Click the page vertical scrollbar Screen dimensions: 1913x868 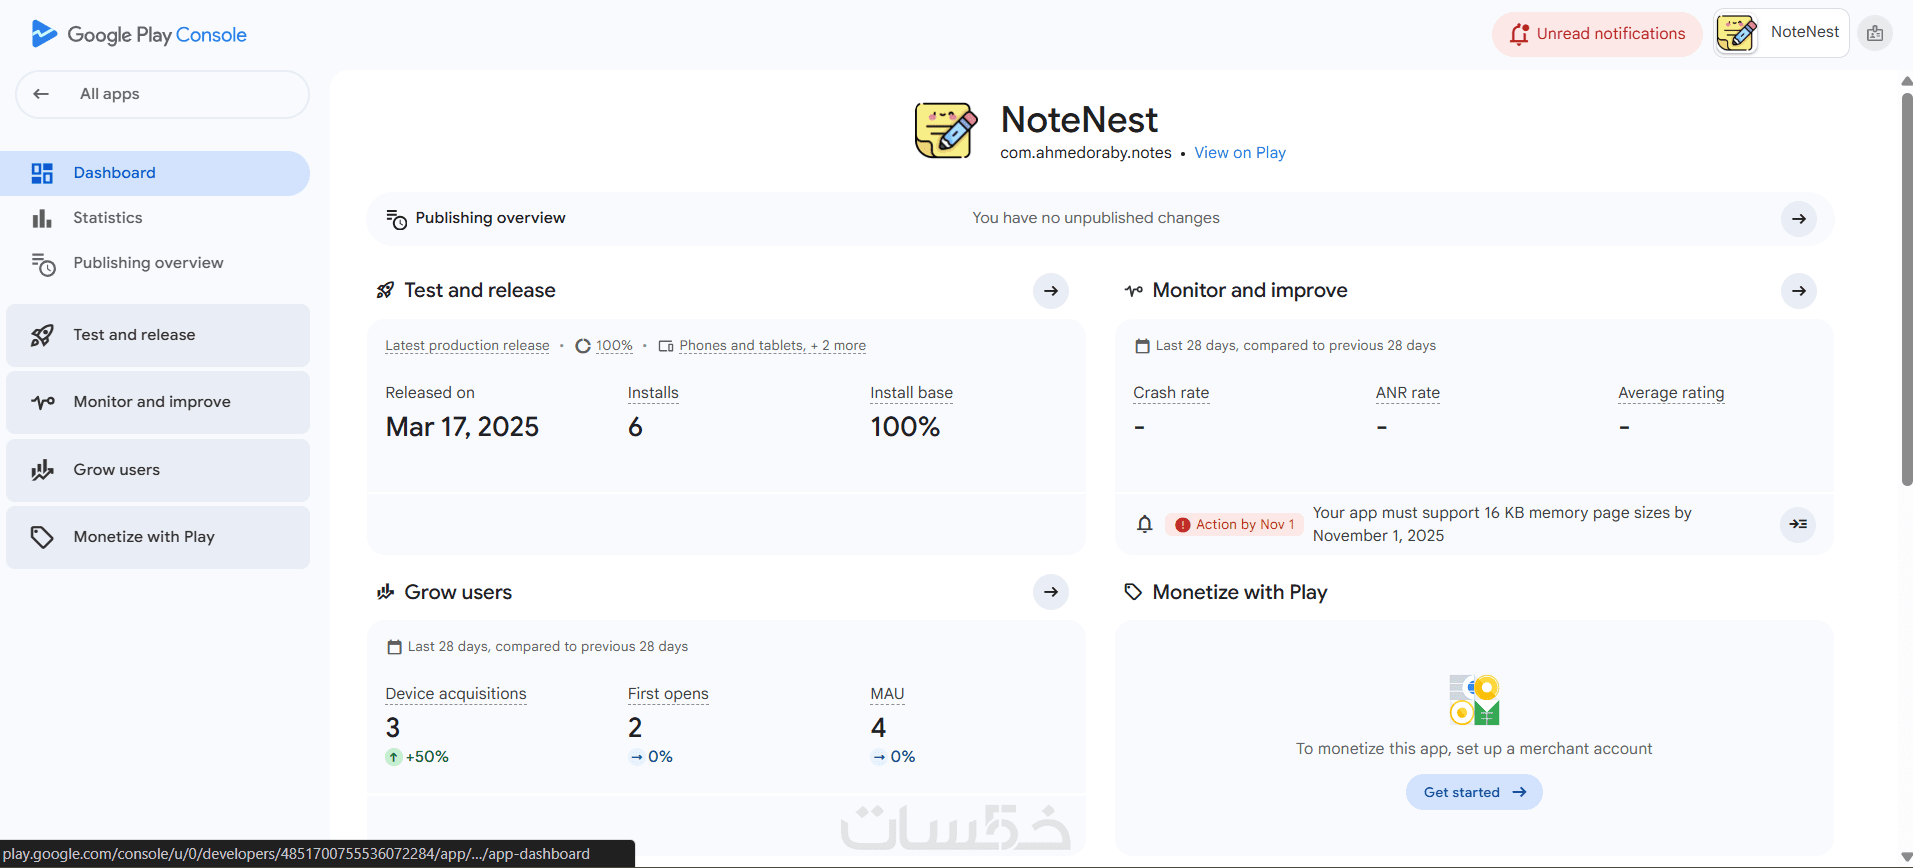1906,290
